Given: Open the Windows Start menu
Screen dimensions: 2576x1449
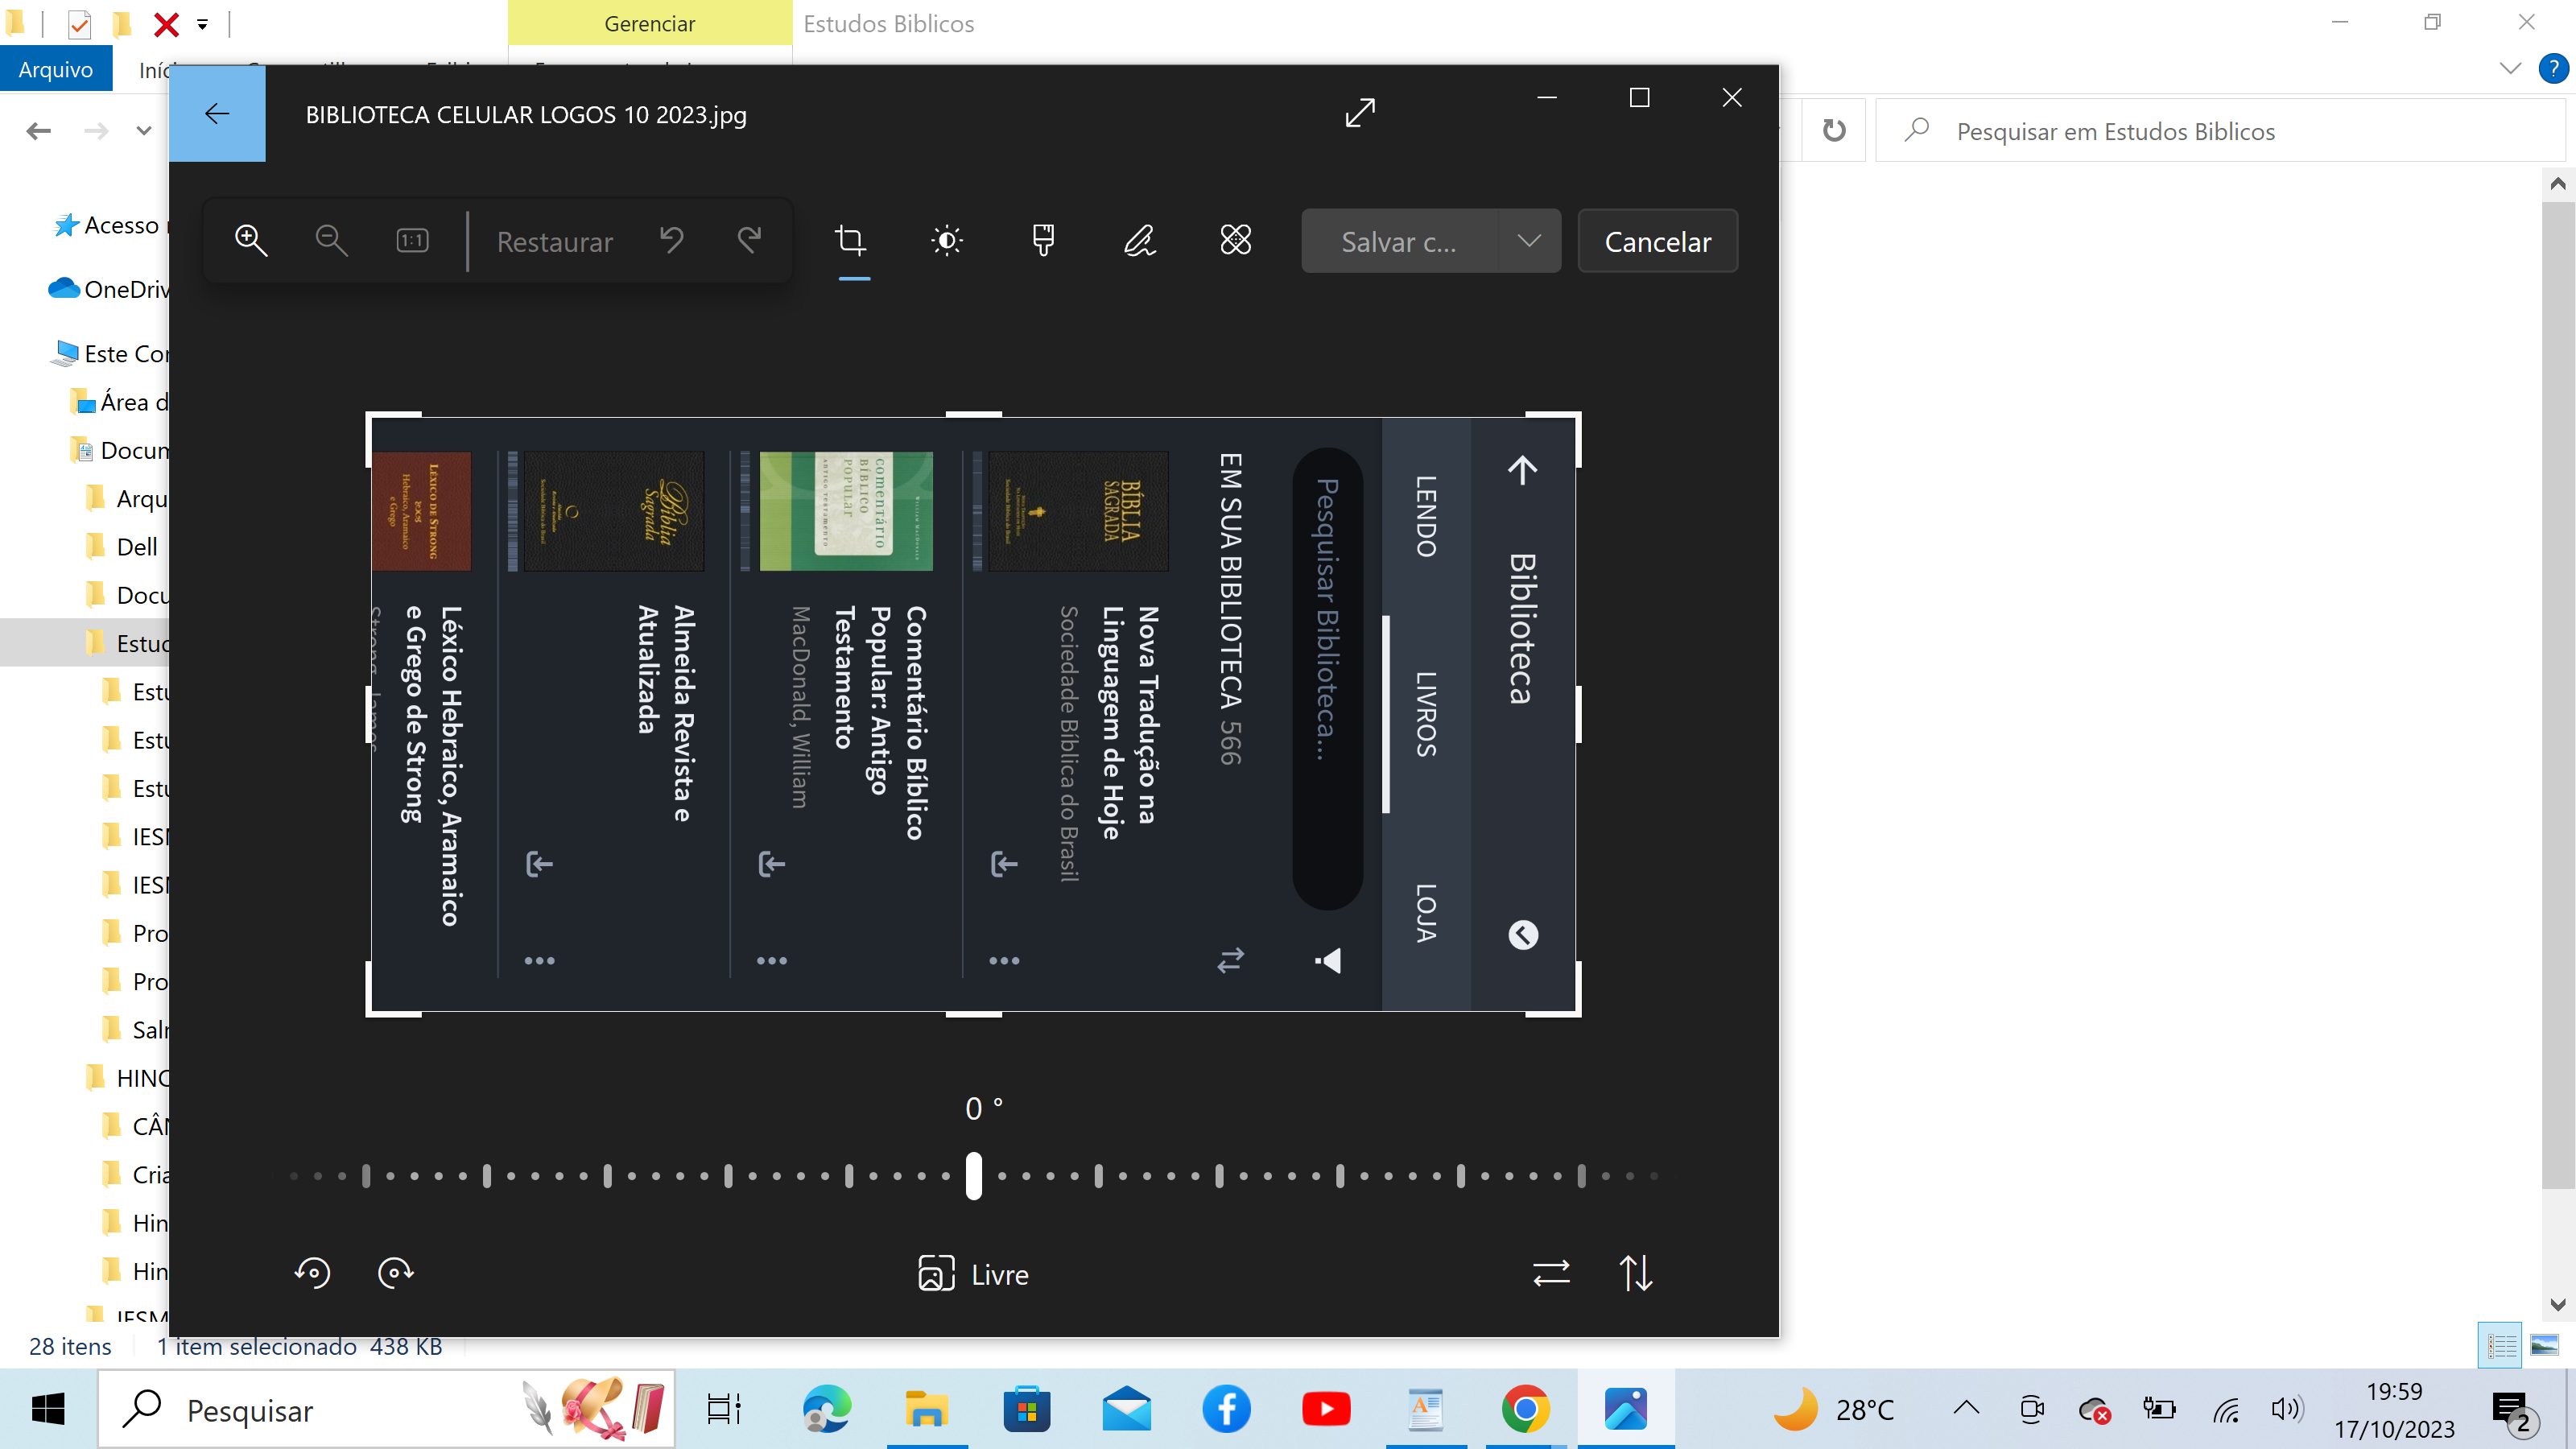Looking at the screenshot, I should [x=48, y=1409].
